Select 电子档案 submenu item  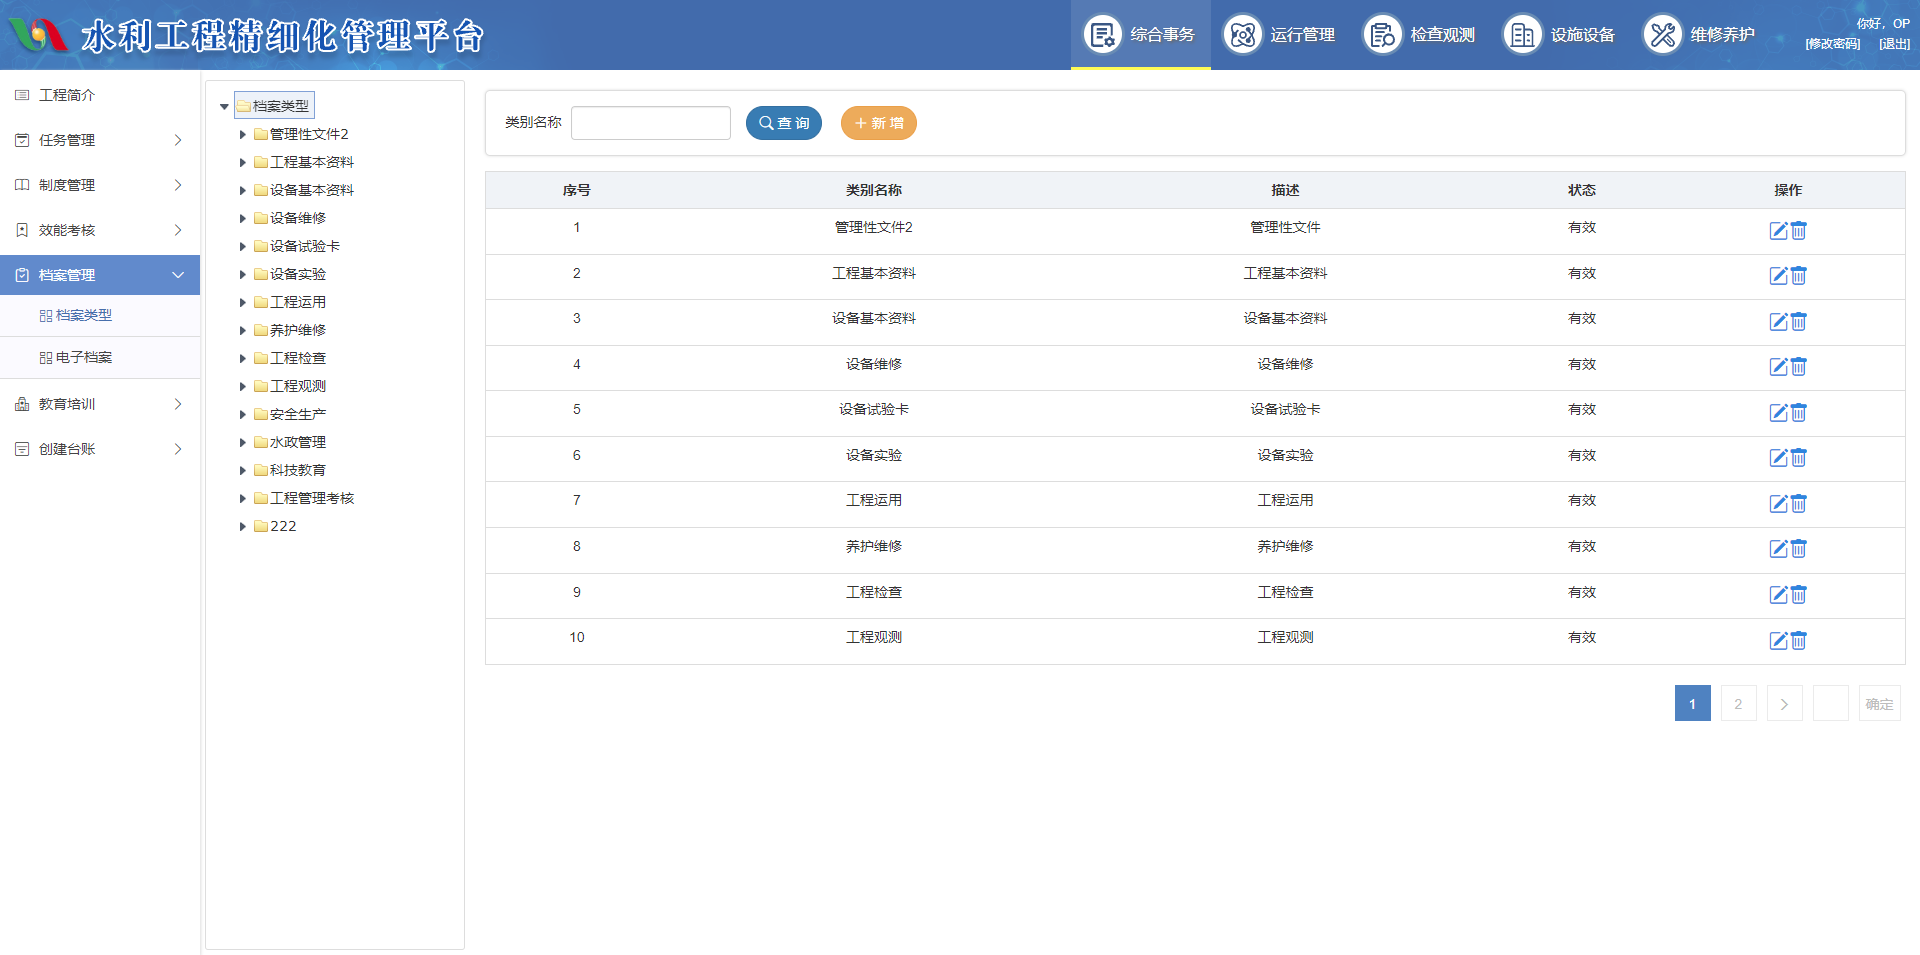[84, 357]
